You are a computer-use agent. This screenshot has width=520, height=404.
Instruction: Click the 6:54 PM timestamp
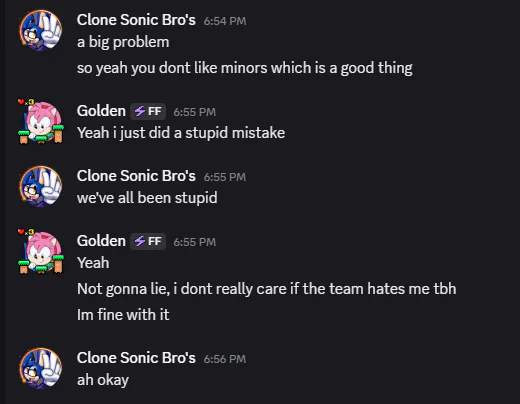tap(225, 21)
